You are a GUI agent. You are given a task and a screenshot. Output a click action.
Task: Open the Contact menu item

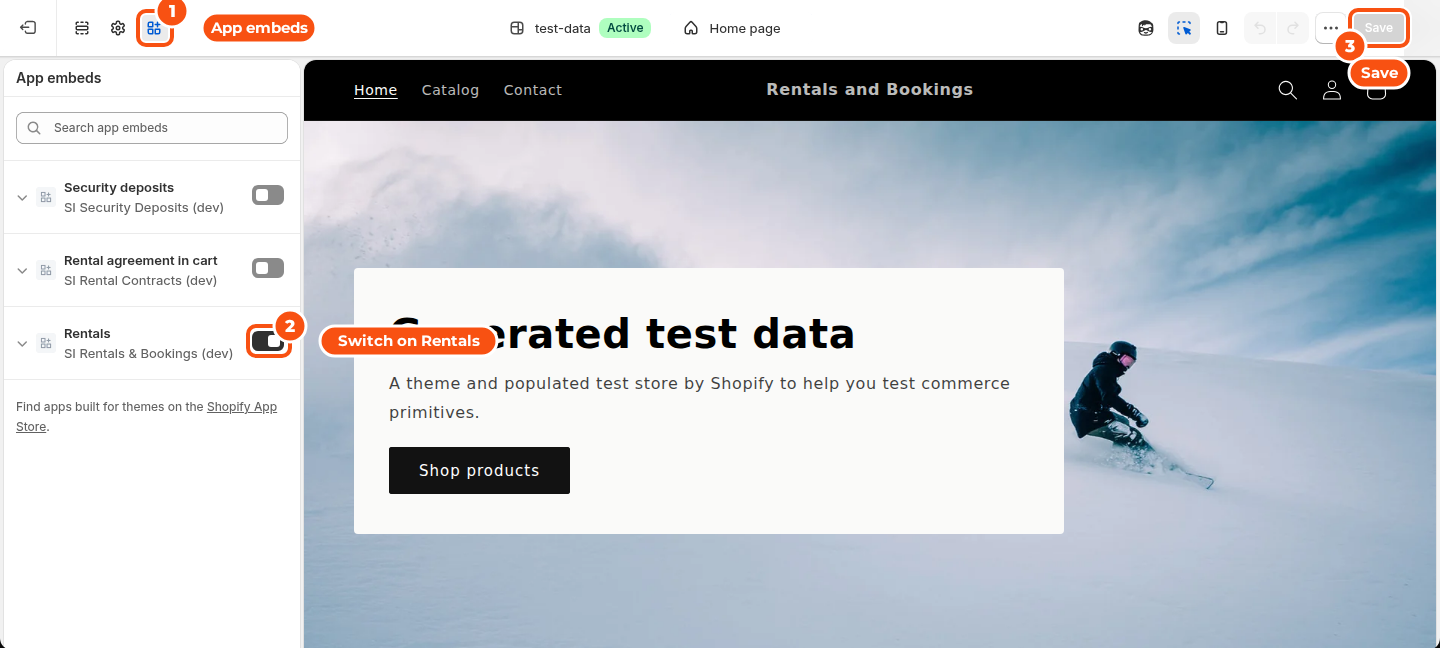pyautogui.click(x=533, y=90)
